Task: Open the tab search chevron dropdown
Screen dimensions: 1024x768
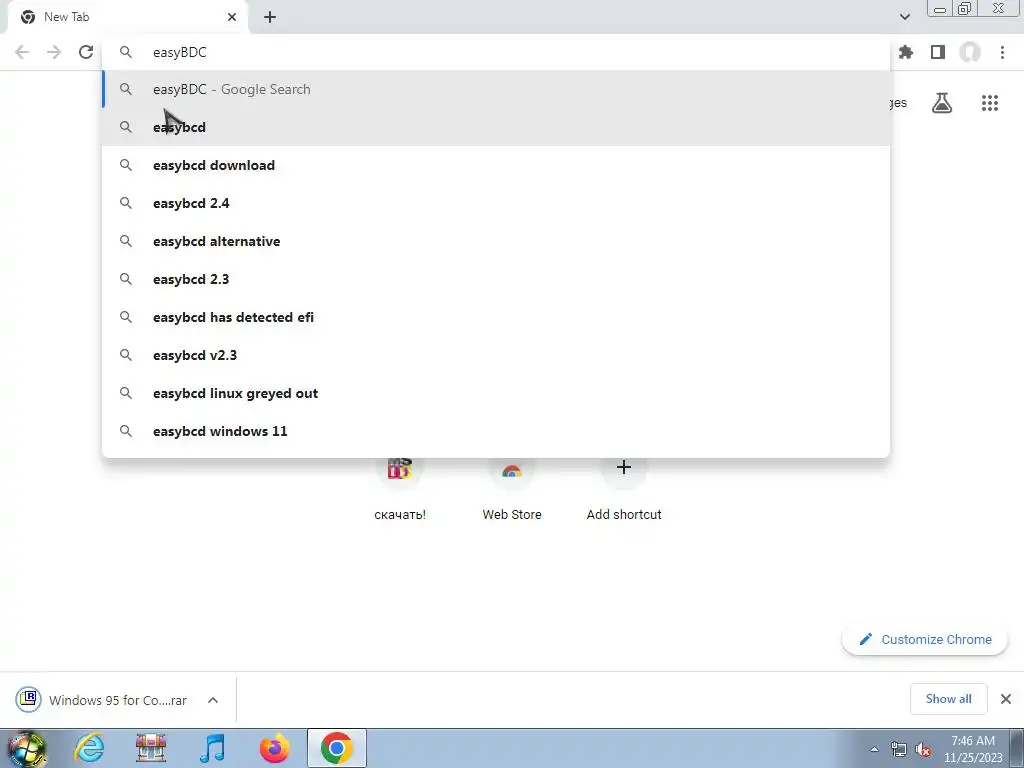Action: tap(904, 17)
